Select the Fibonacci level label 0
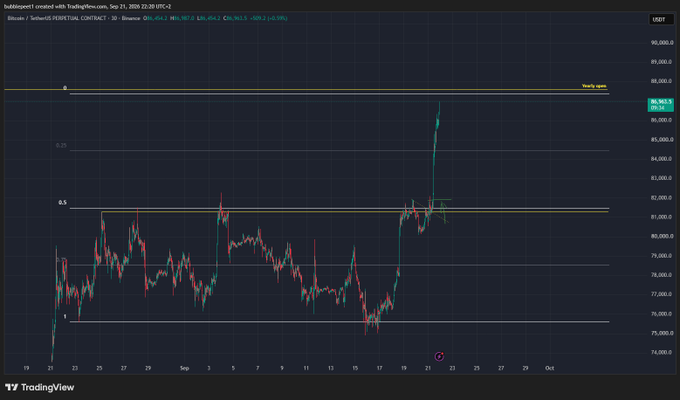680x400 pixels. click(65, 88)
